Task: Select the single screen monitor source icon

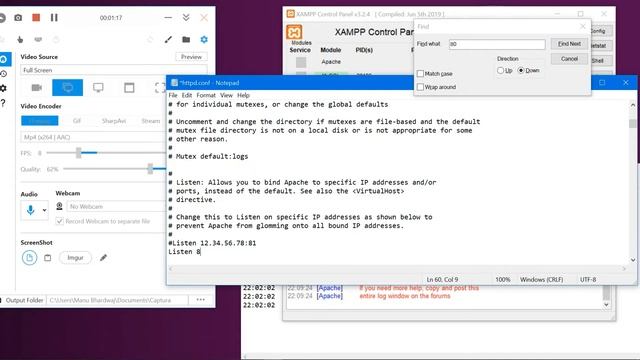Action: (98, 87)
